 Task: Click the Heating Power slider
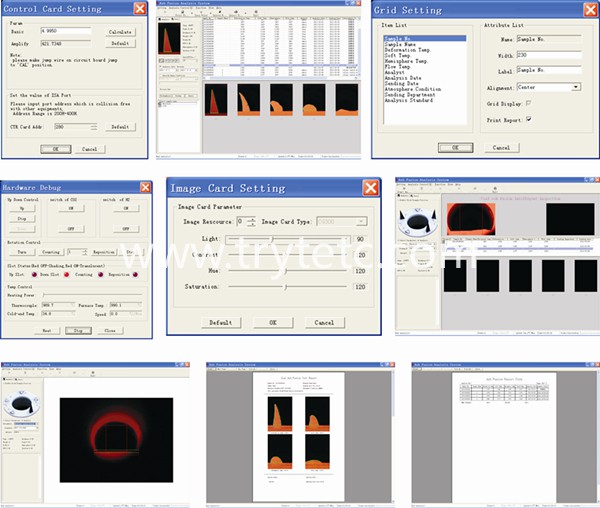92,295
